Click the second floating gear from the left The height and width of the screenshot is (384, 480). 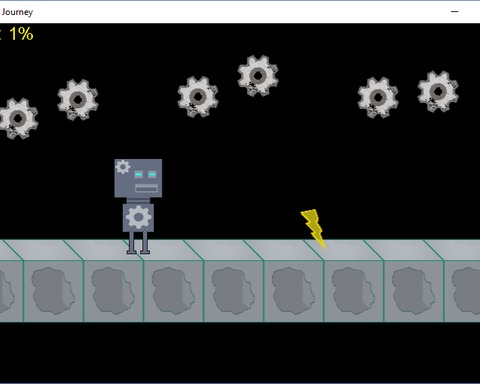click(78, 100)
